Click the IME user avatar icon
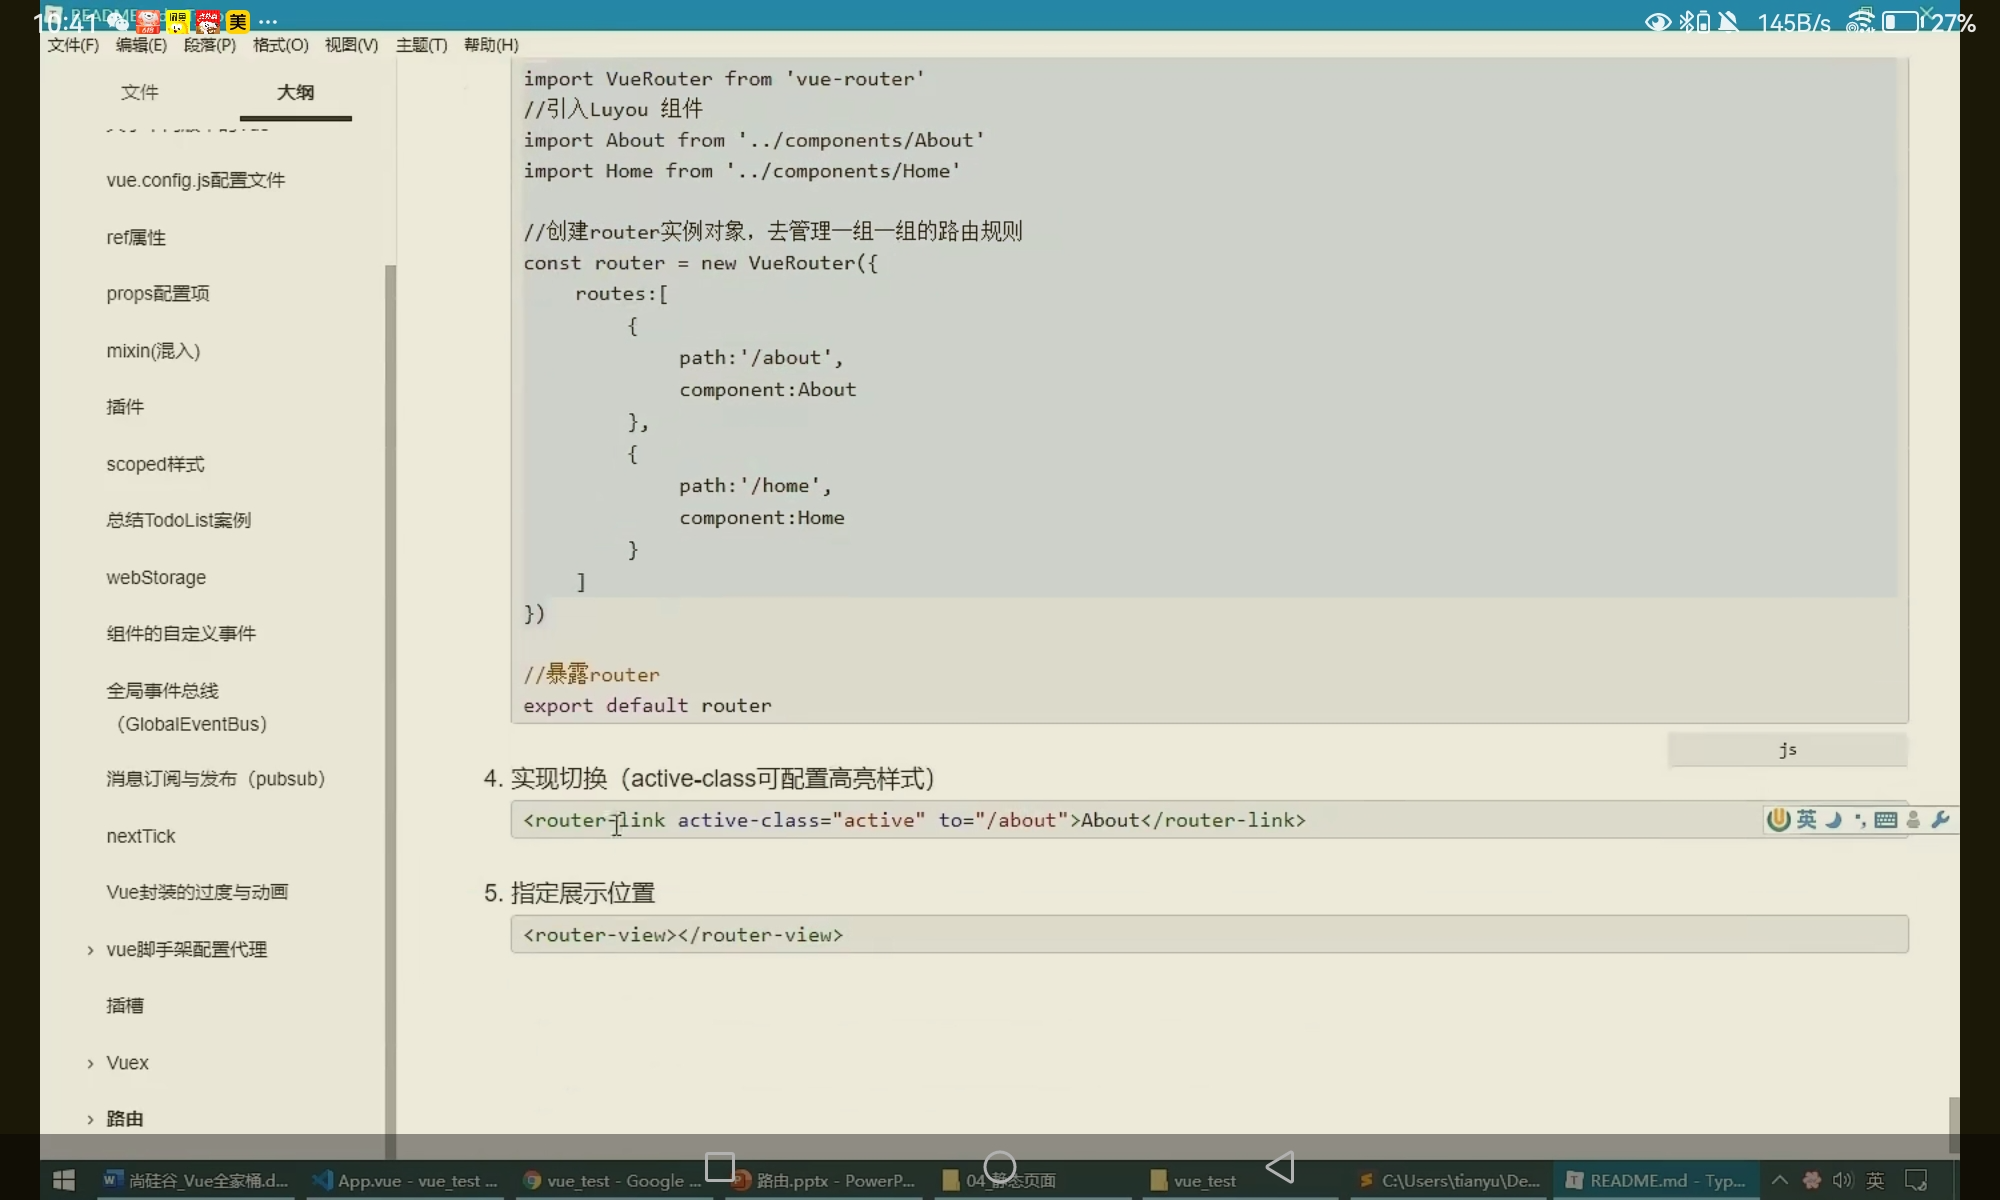The height and width of the screenshot is (1200, 2000). (x=1913, y=820)
